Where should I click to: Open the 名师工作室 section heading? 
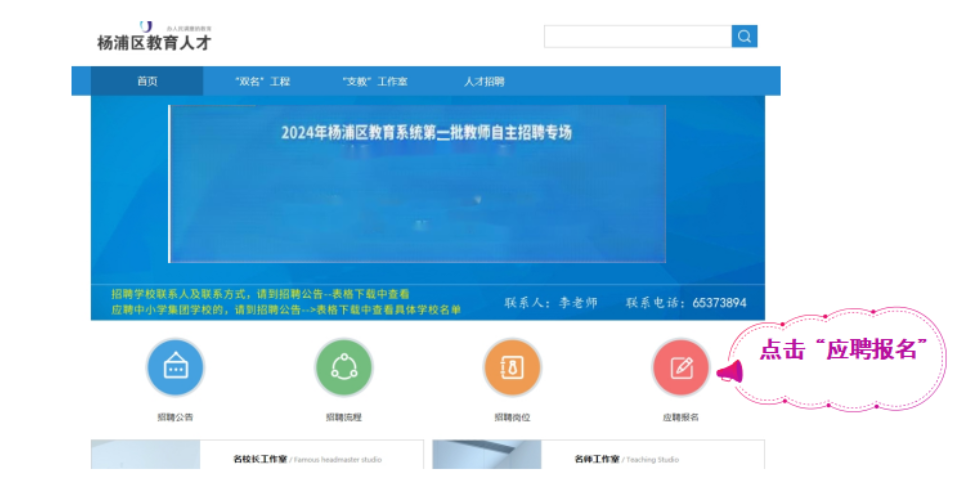coord(596,460)
